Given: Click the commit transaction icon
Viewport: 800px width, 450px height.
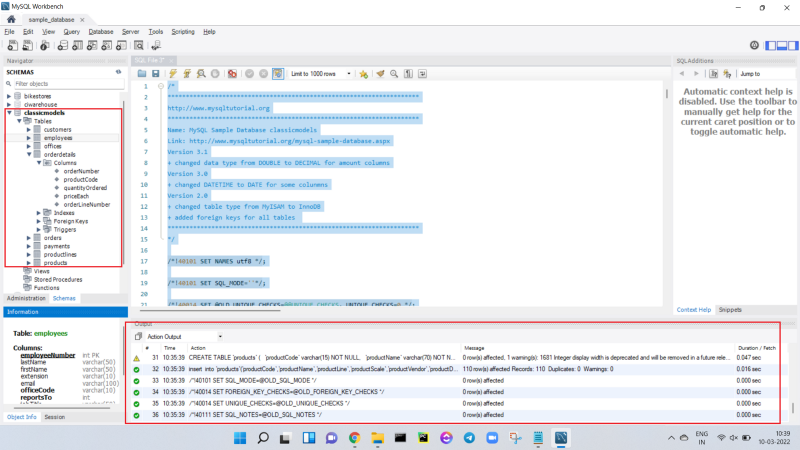Looking at the screenshot, I should pyautogui.click(x=249, y=73).
